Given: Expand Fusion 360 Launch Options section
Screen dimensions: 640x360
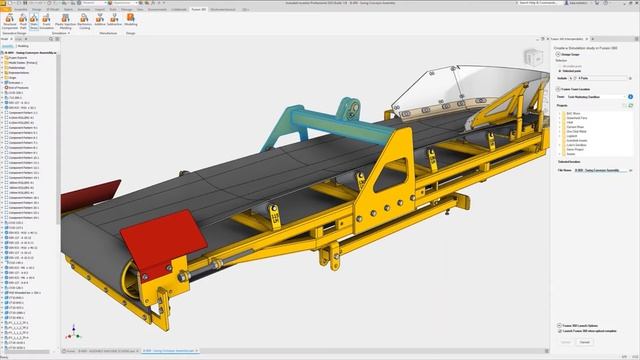Looking at the screenshot, I should [559, 325].
